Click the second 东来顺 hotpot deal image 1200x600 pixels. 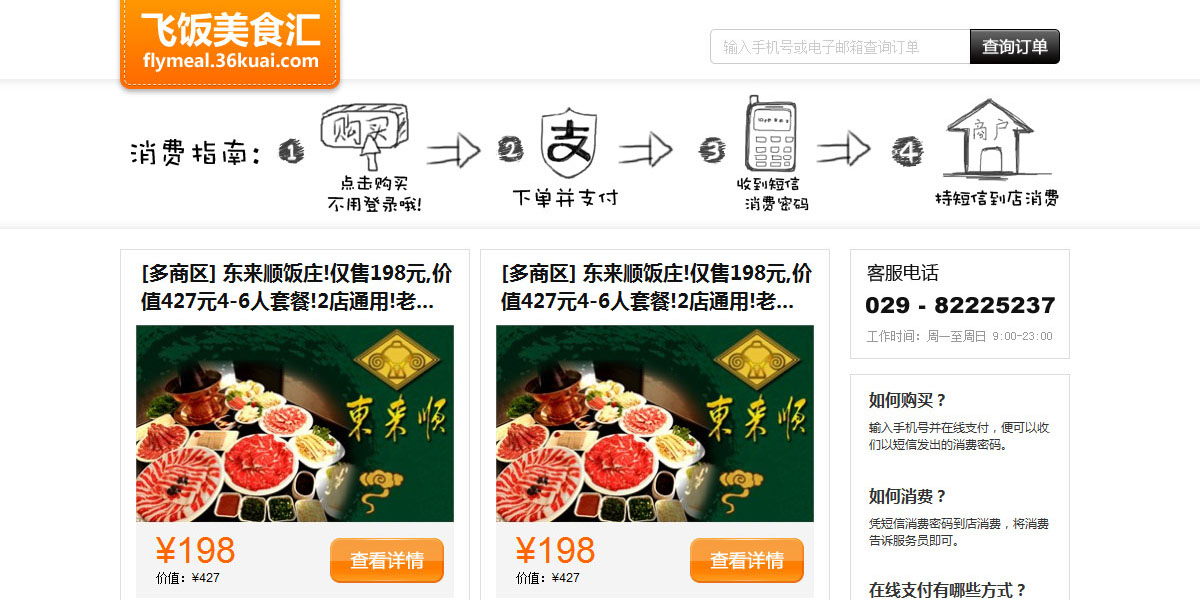pyautogui.click(x=655, y=423)
